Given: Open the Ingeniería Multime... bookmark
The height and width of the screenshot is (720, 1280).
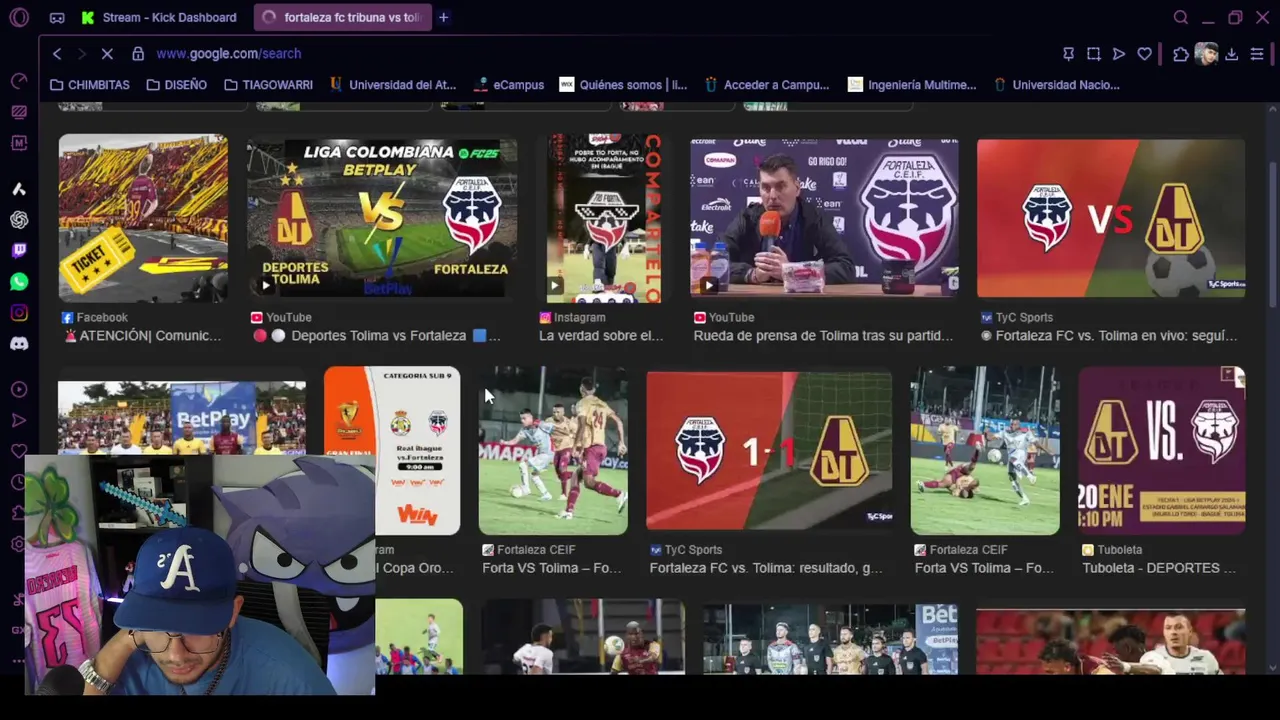Looking at the screenshot, I should pyautogui.click(x=912, y=85).
